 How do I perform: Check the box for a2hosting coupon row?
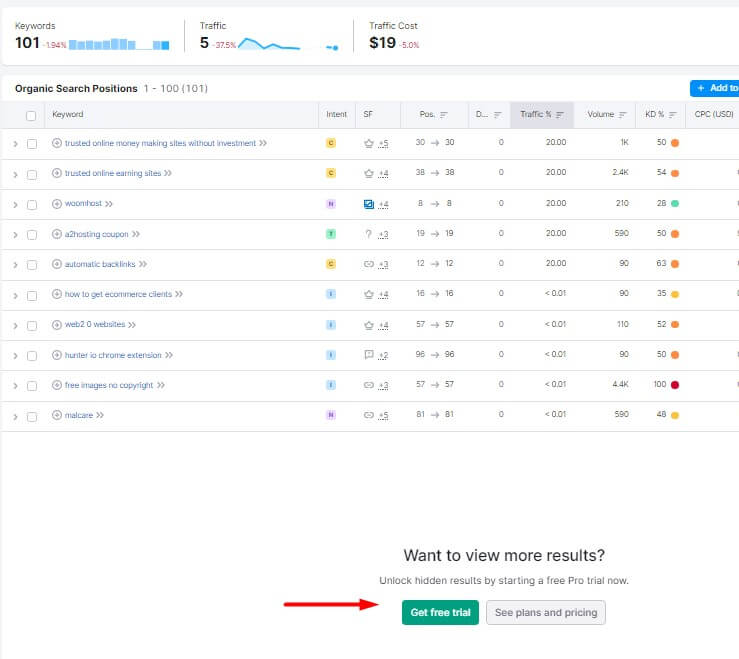tap(32, 235)
